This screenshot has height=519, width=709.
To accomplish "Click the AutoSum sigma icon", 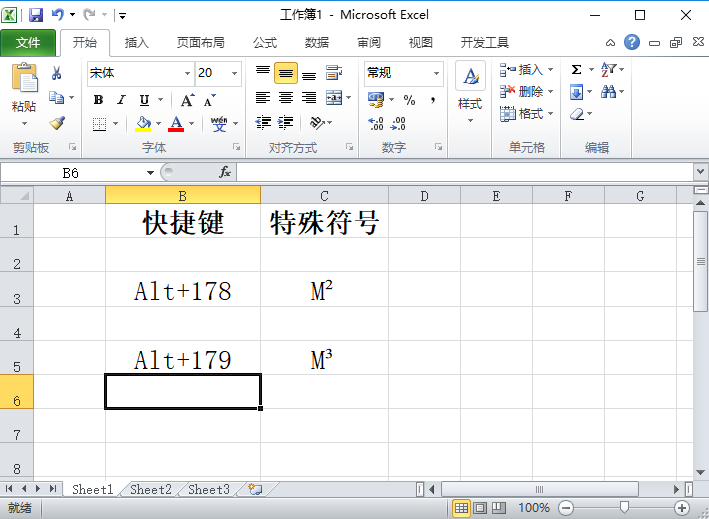I will 576,70.
